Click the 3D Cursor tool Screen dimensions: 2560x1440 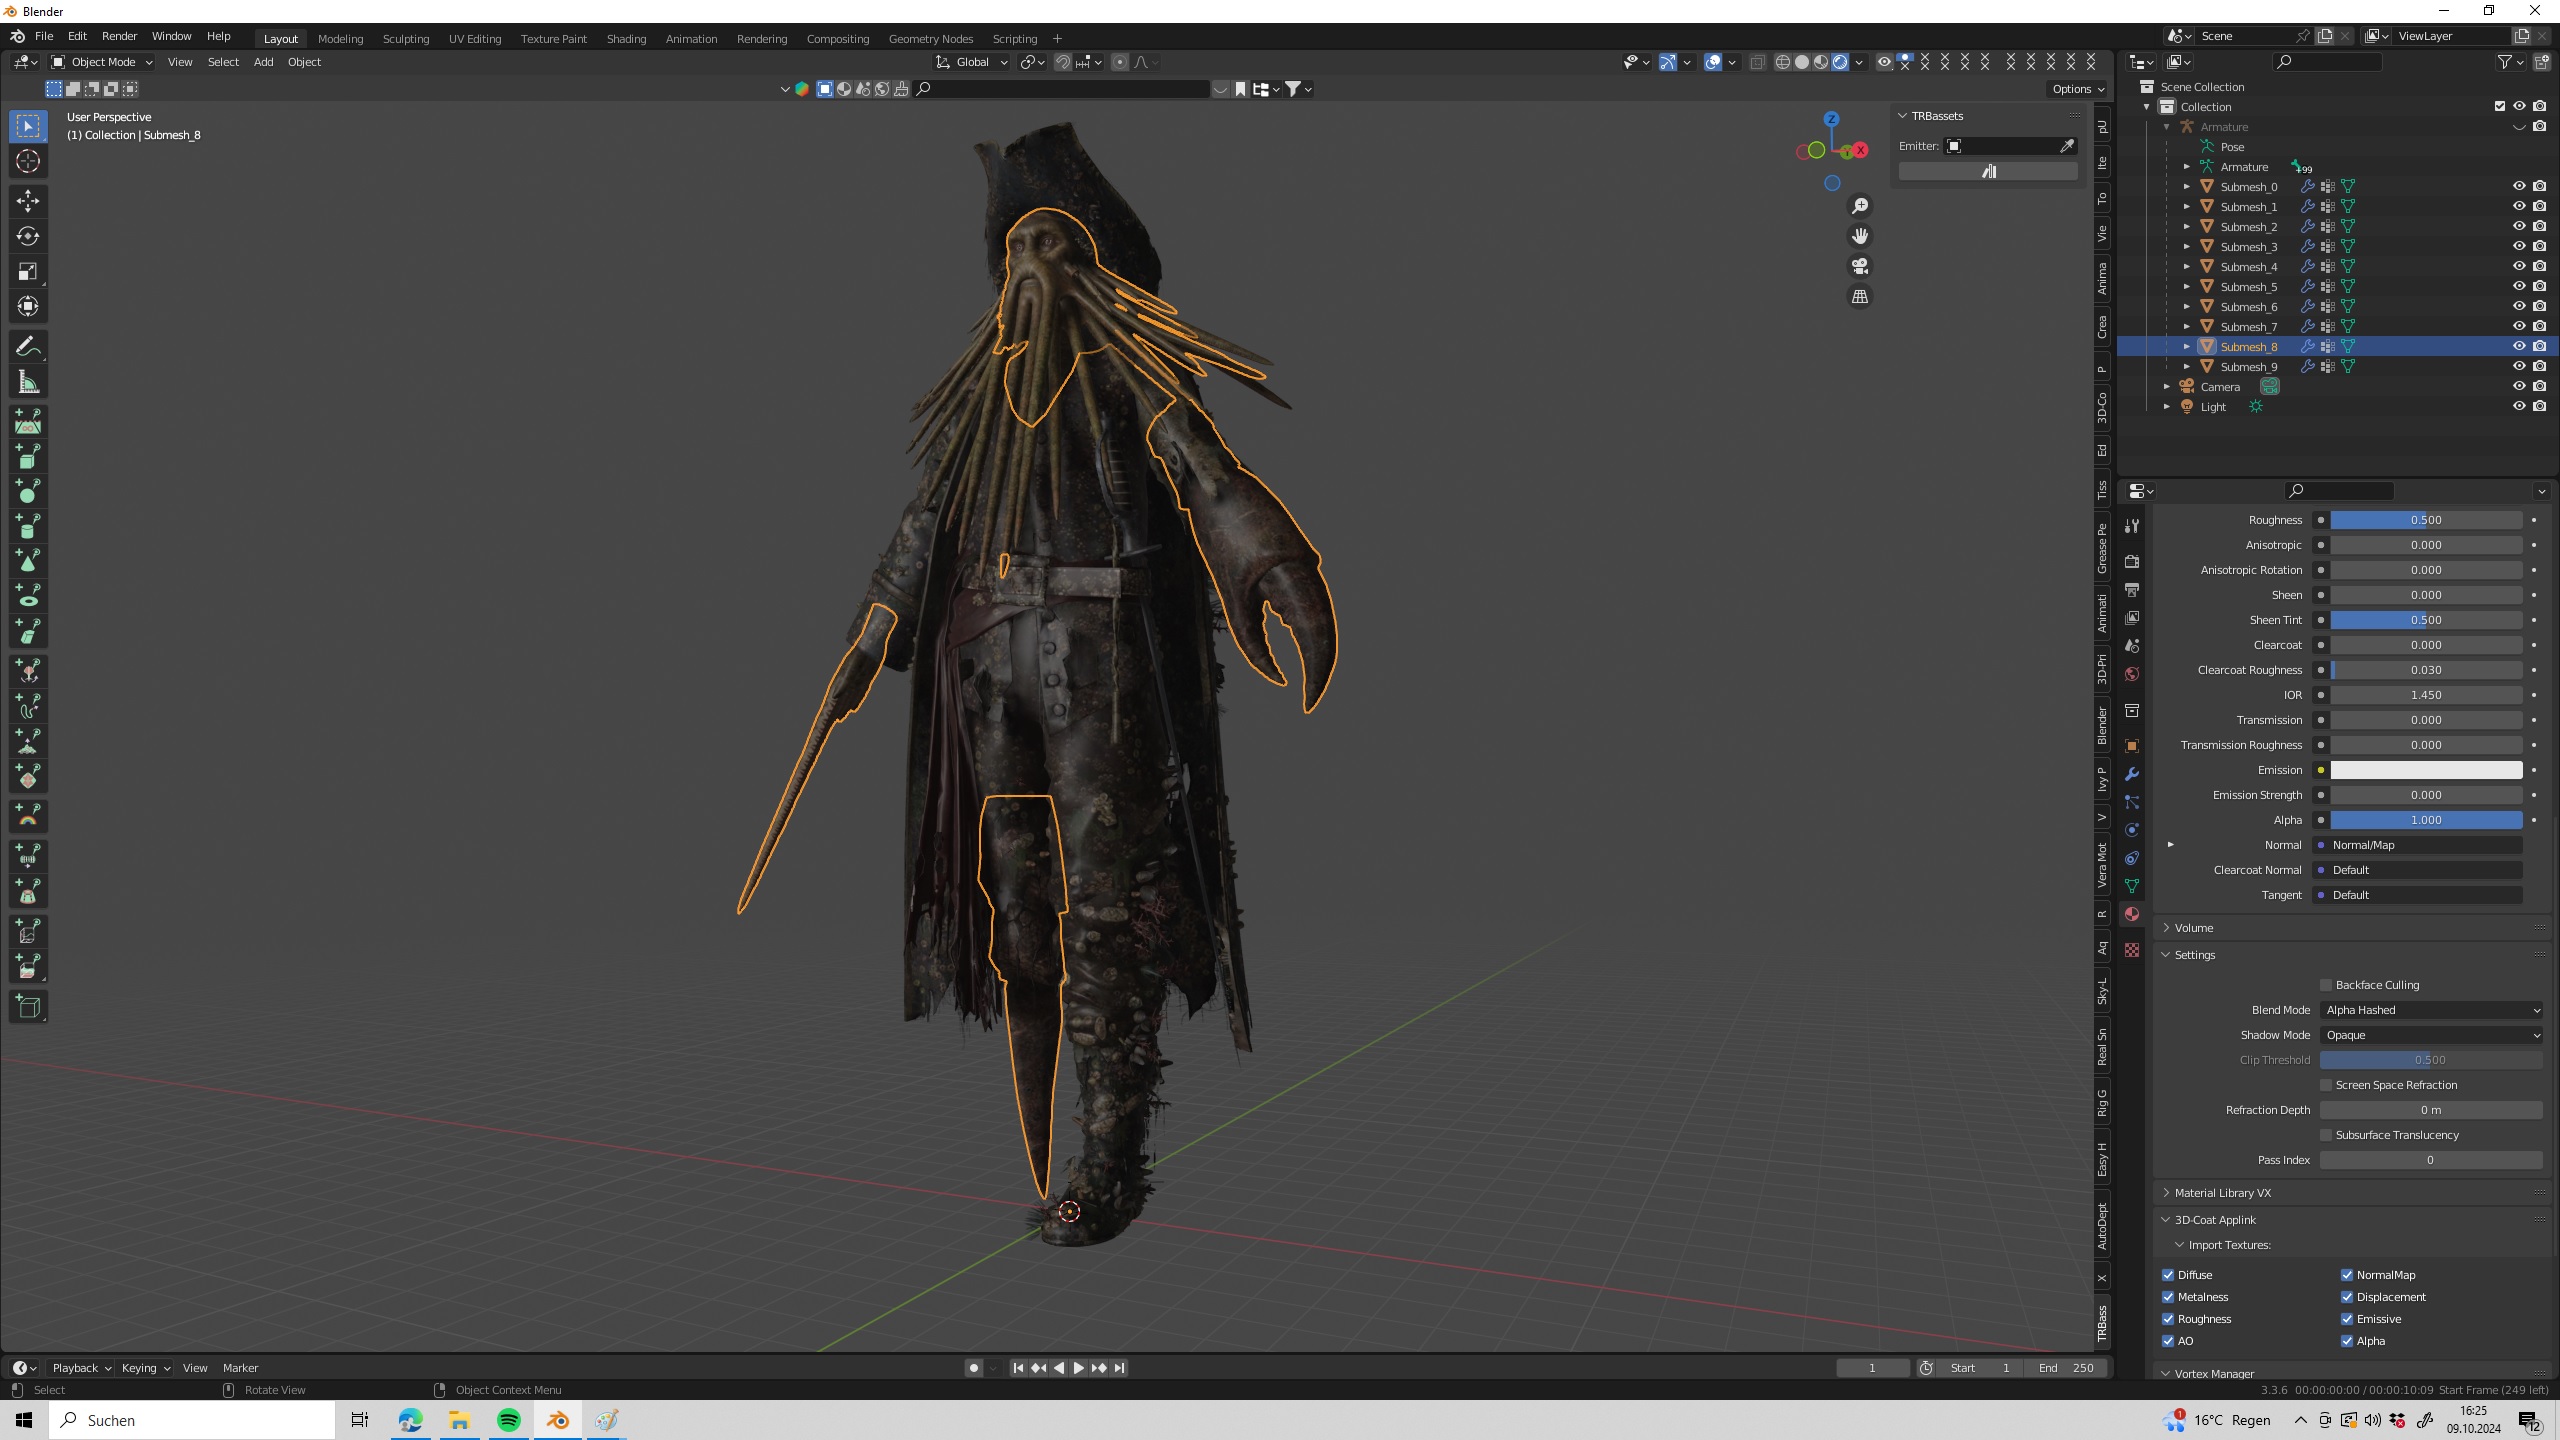pyautogui.click(x=28, y=161)
